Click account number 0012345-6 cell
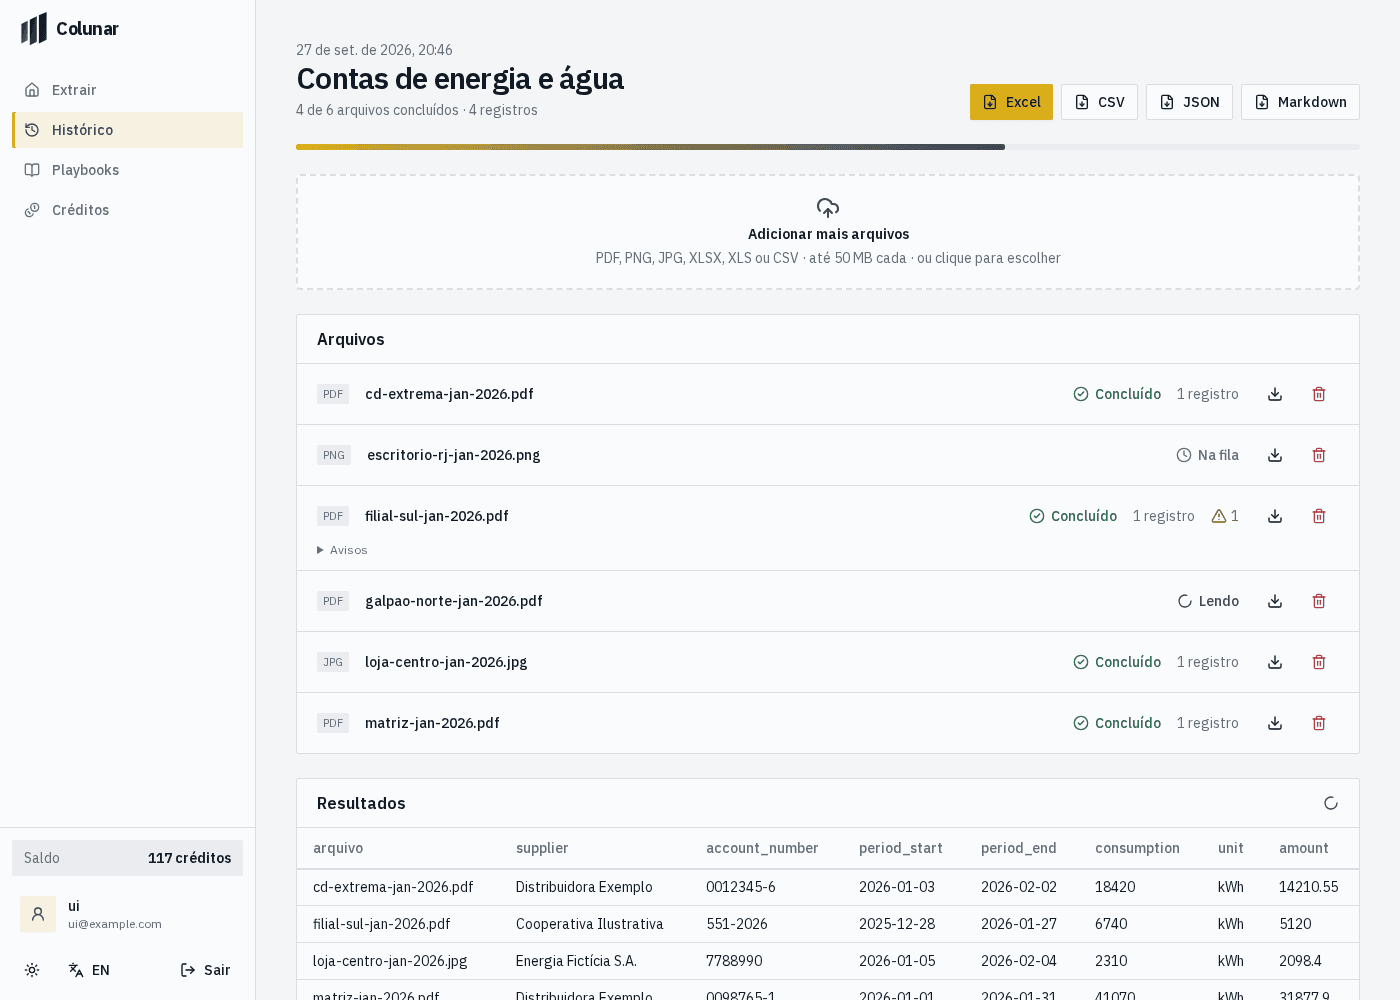This screenshot has width=1400, height=1000. 741,887
